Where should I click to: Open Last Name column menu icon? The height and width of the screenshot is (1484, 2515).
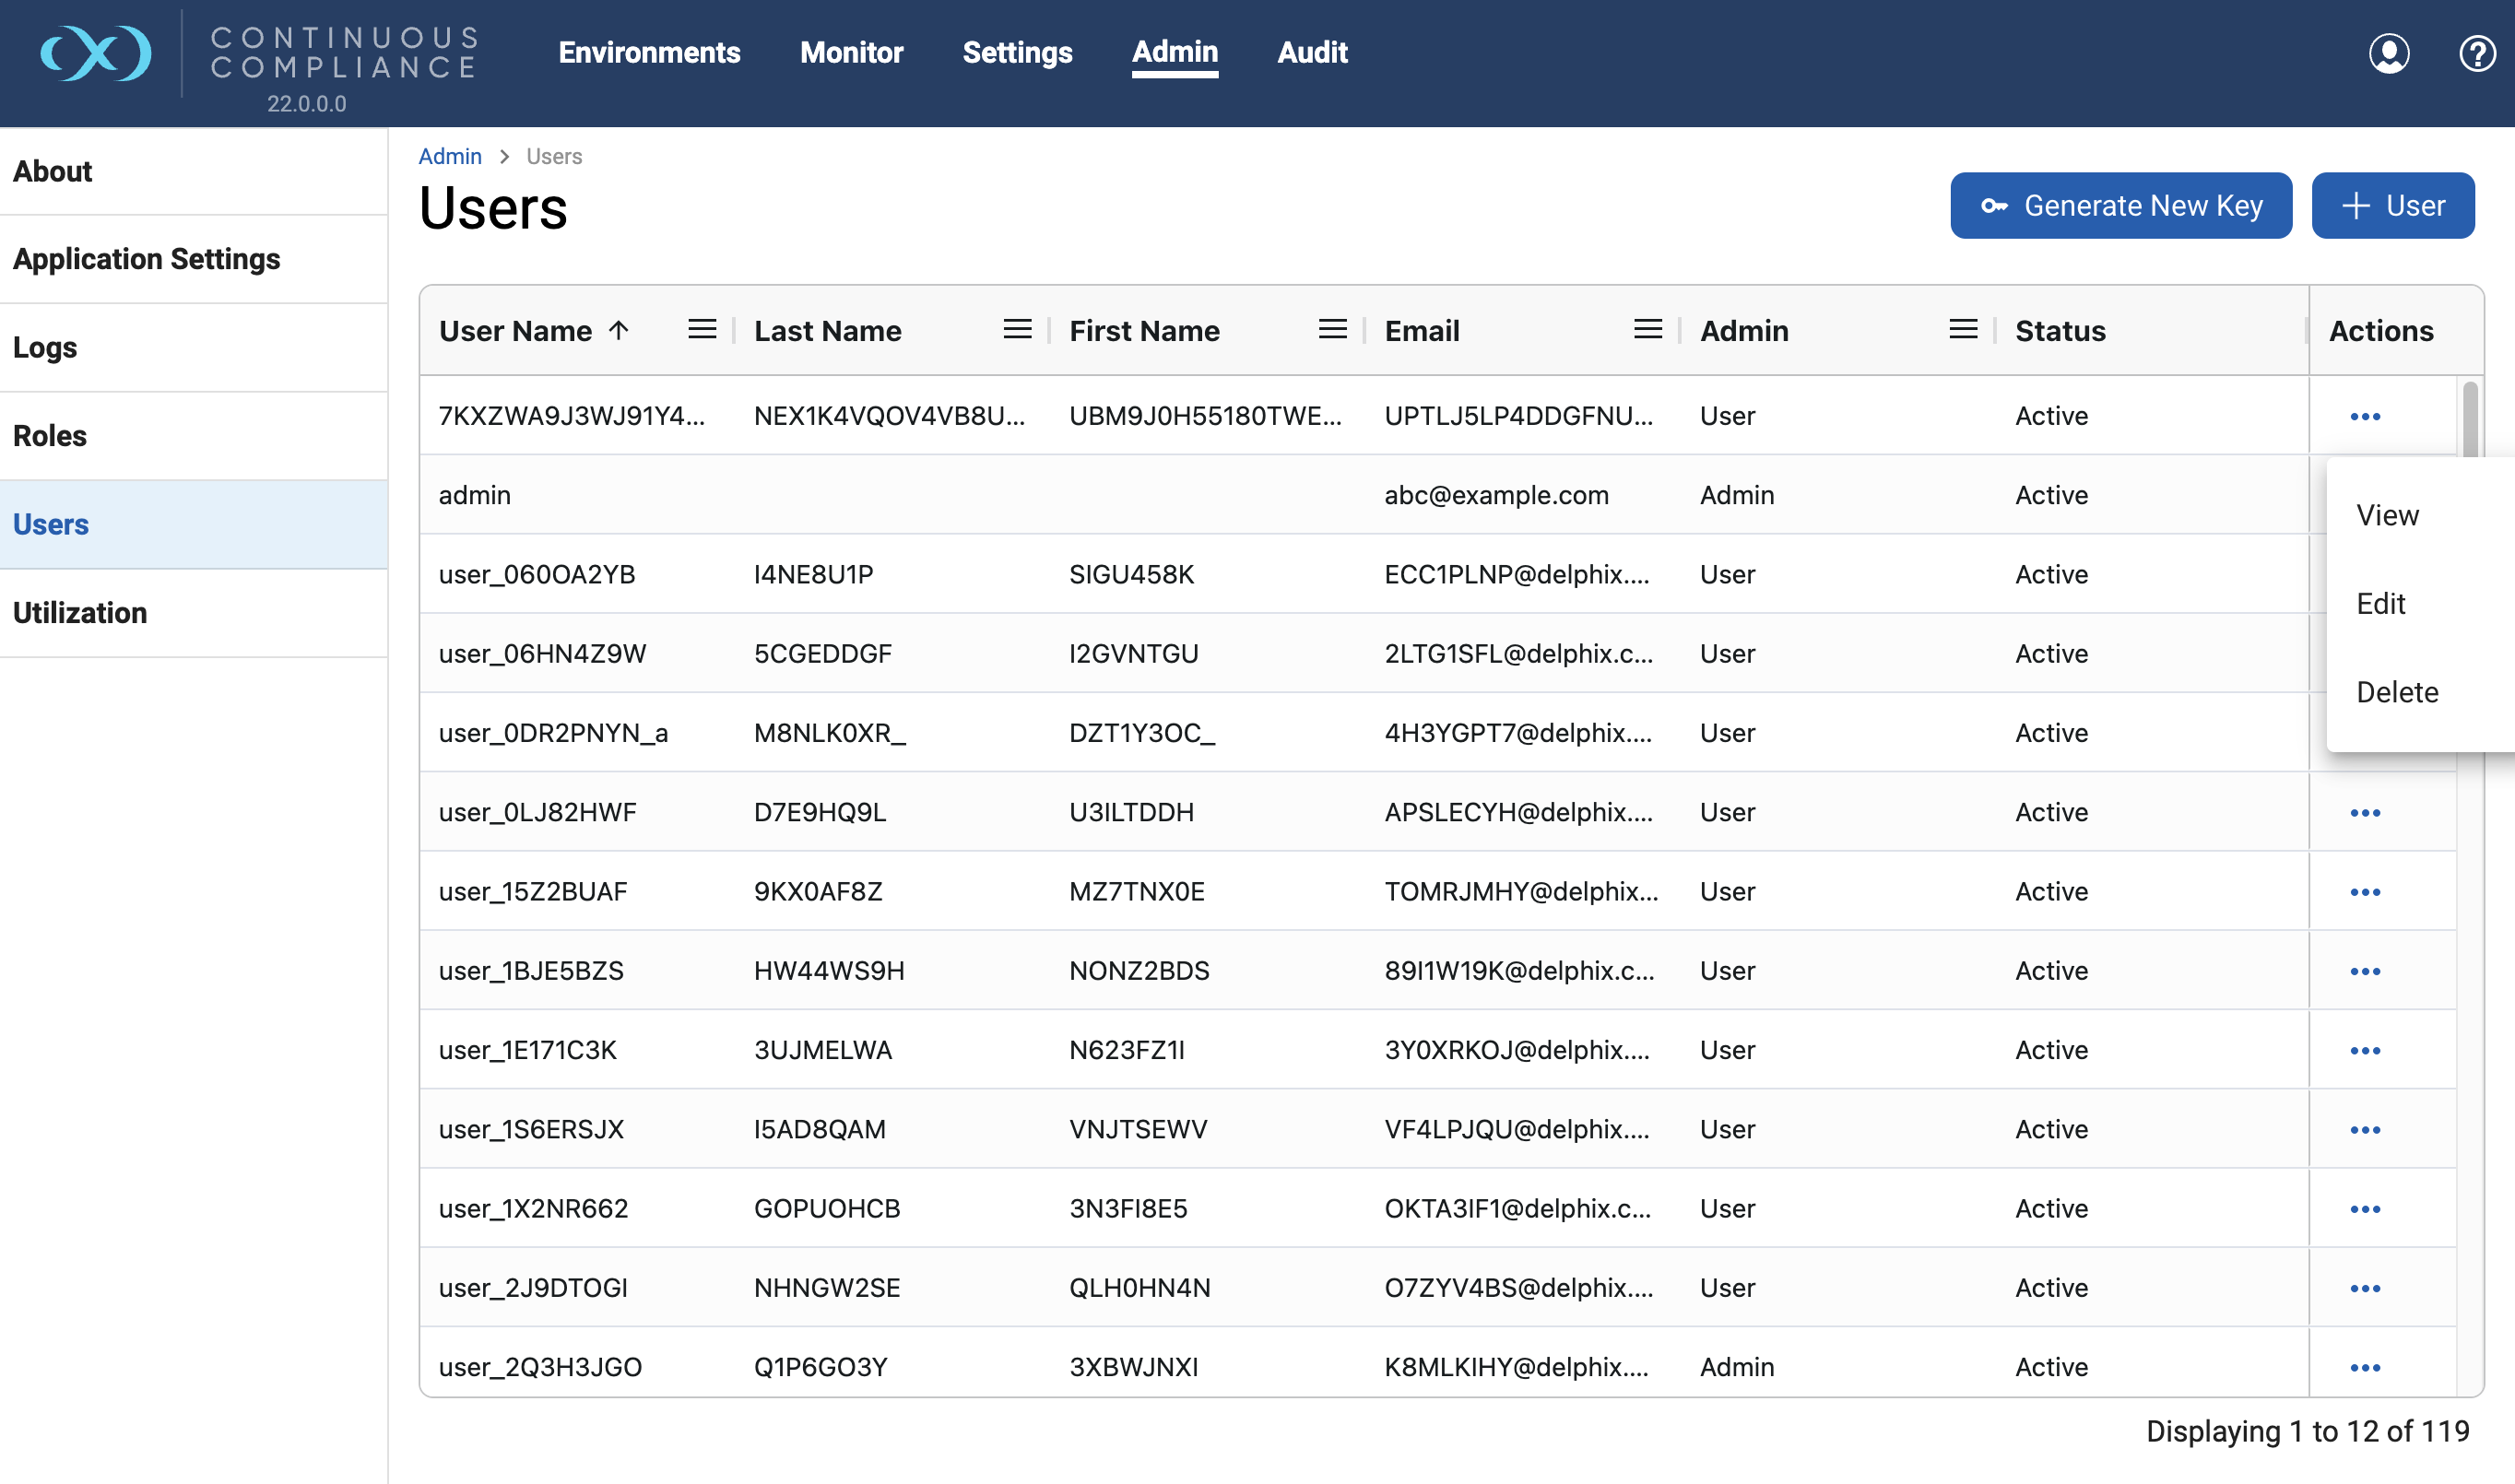pos(1017,330)
